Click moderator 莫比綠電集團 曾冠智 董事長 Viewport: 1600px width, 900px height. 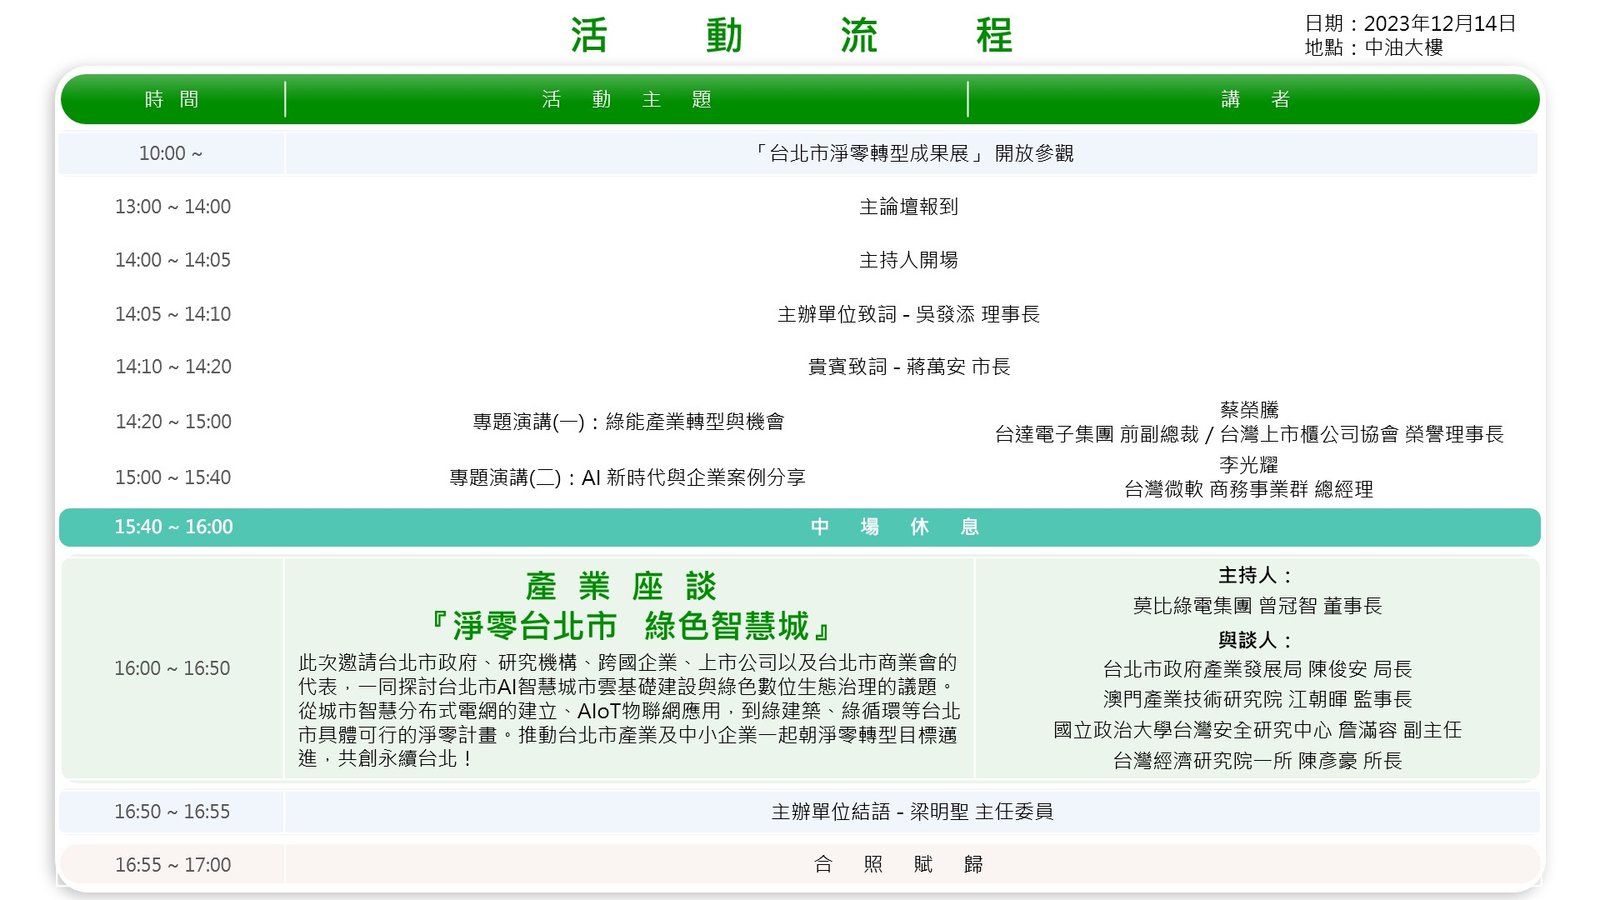[1257, 606]
